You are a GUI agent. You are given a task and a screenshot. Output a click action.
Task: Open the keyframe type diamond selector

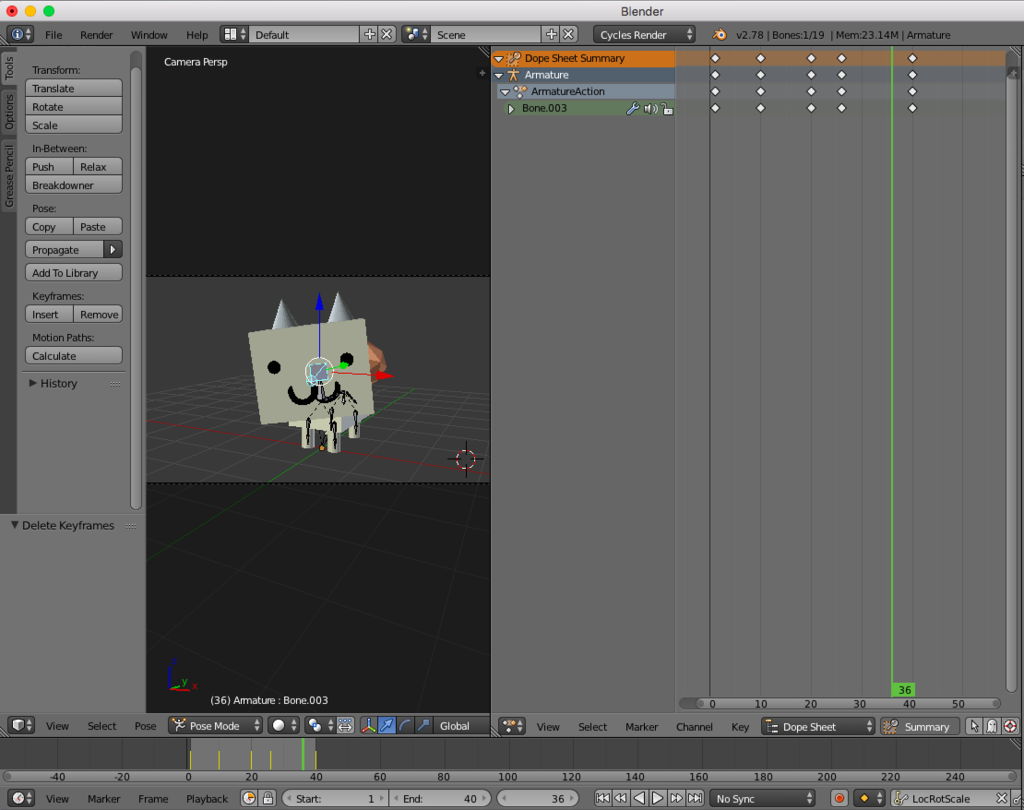[x=869, y=798]
